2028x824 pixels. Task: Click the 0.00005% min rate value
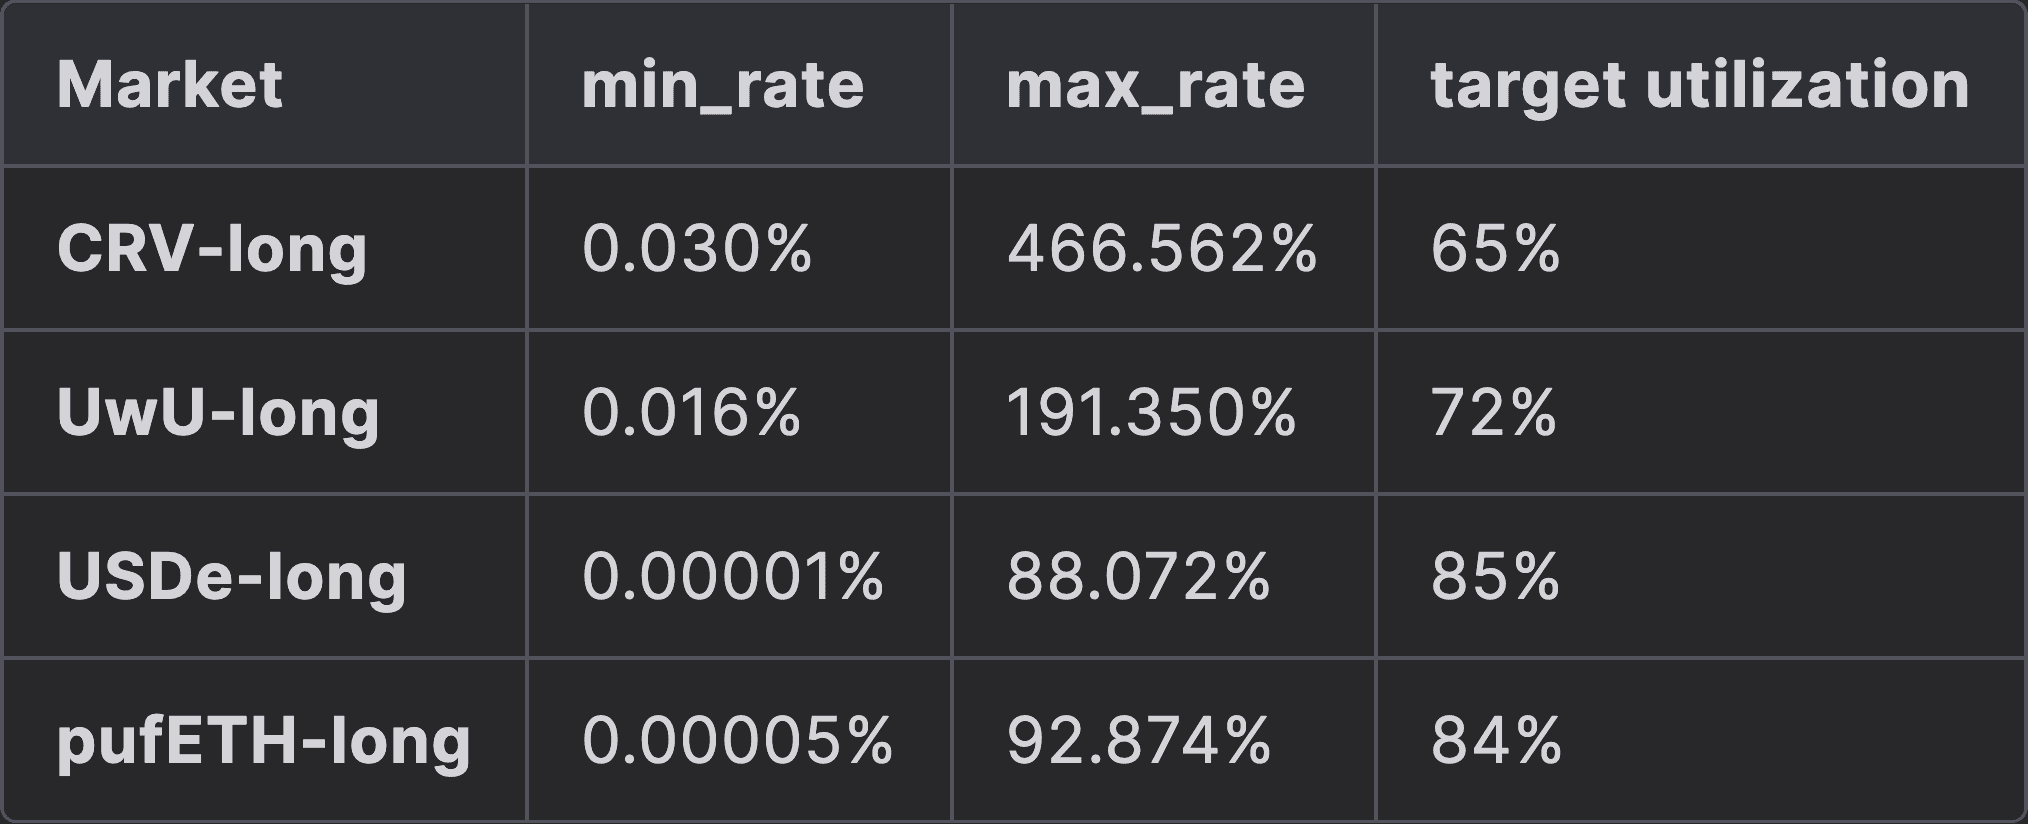click(x=737, y=741)
